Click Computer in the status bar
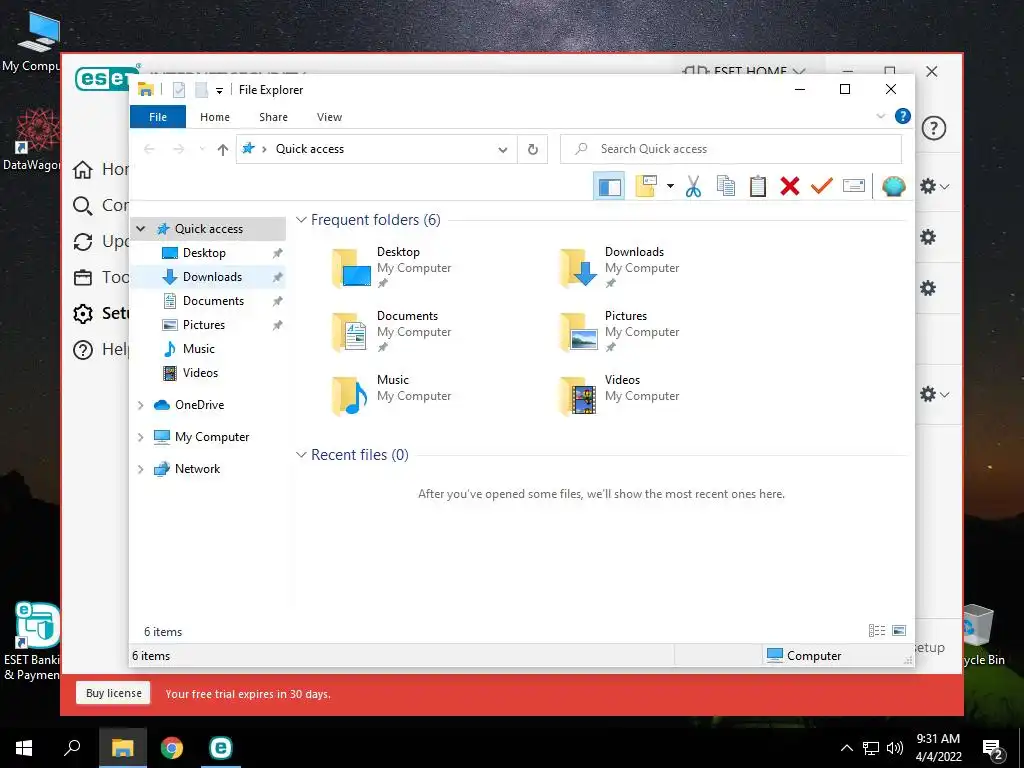The image size is (1024, 768). click(x=804, y=656)
